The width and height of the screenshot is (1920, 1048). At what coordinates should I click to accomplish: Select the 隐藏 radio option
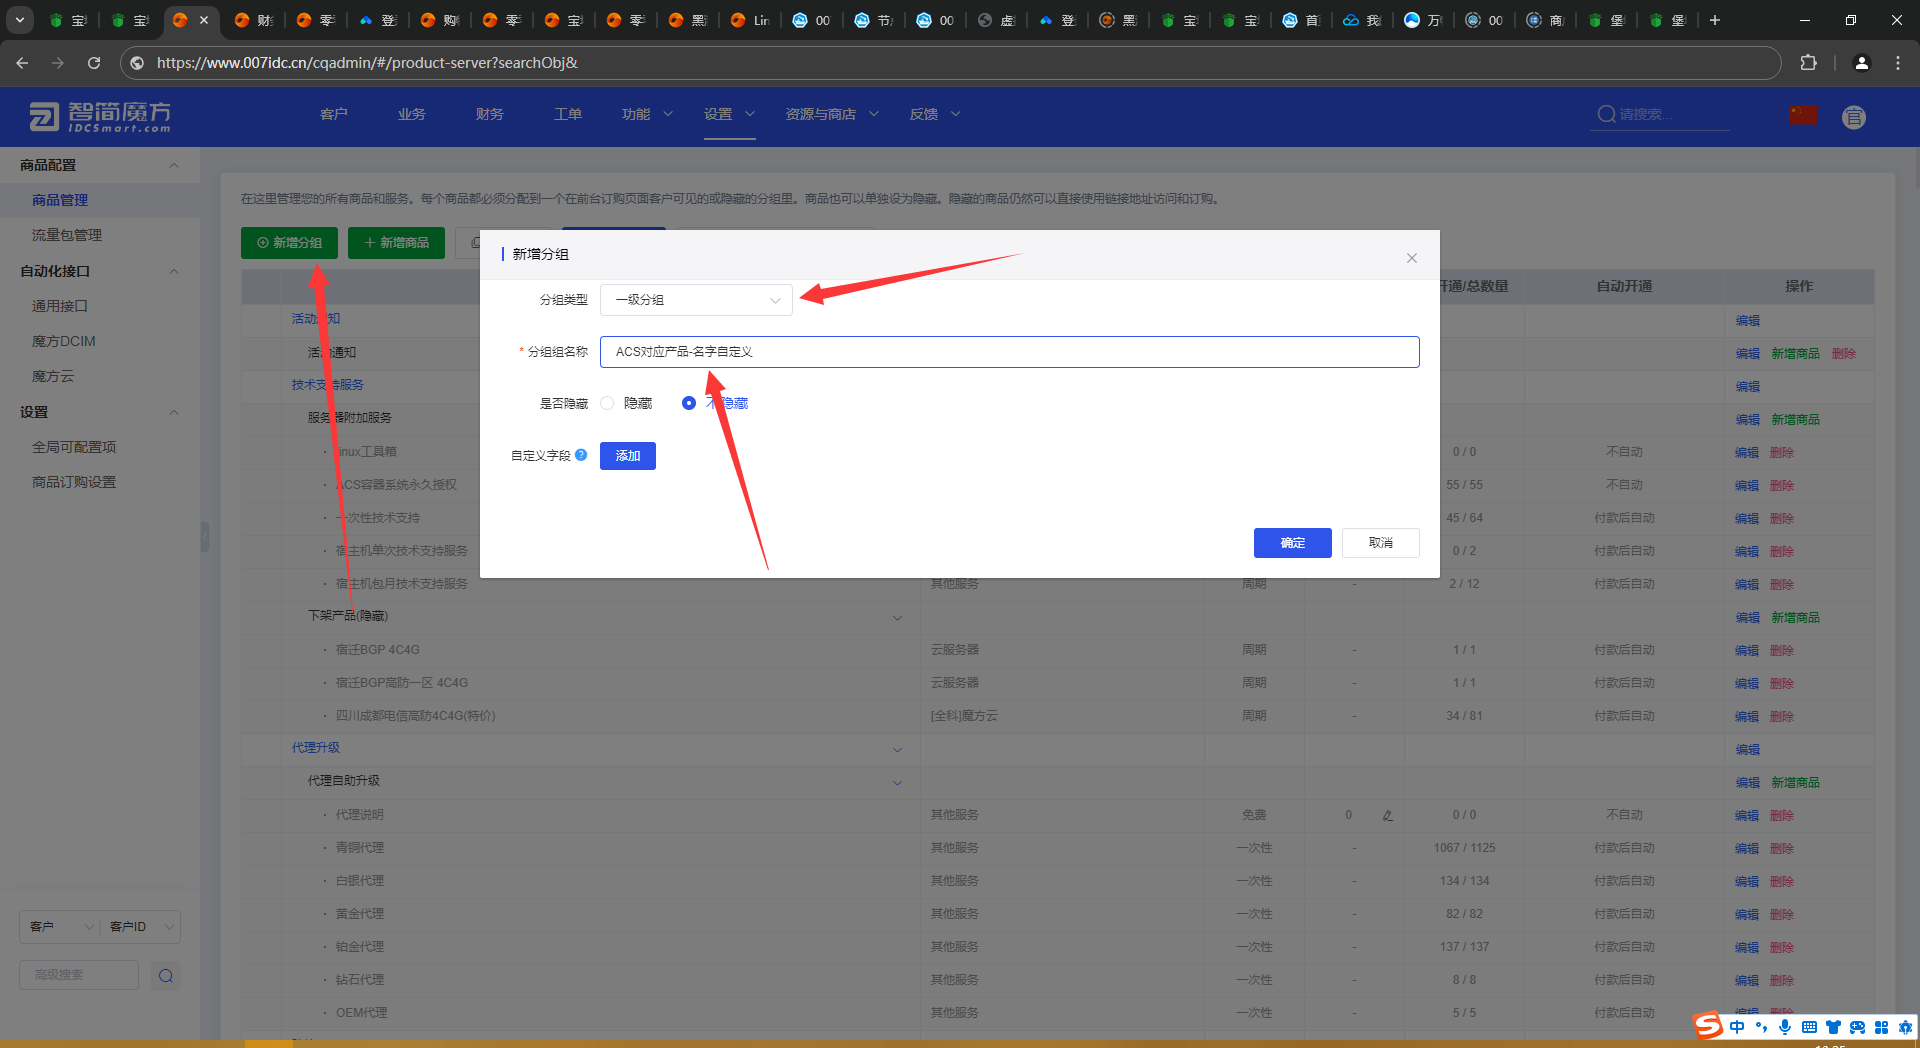[607, 403]
